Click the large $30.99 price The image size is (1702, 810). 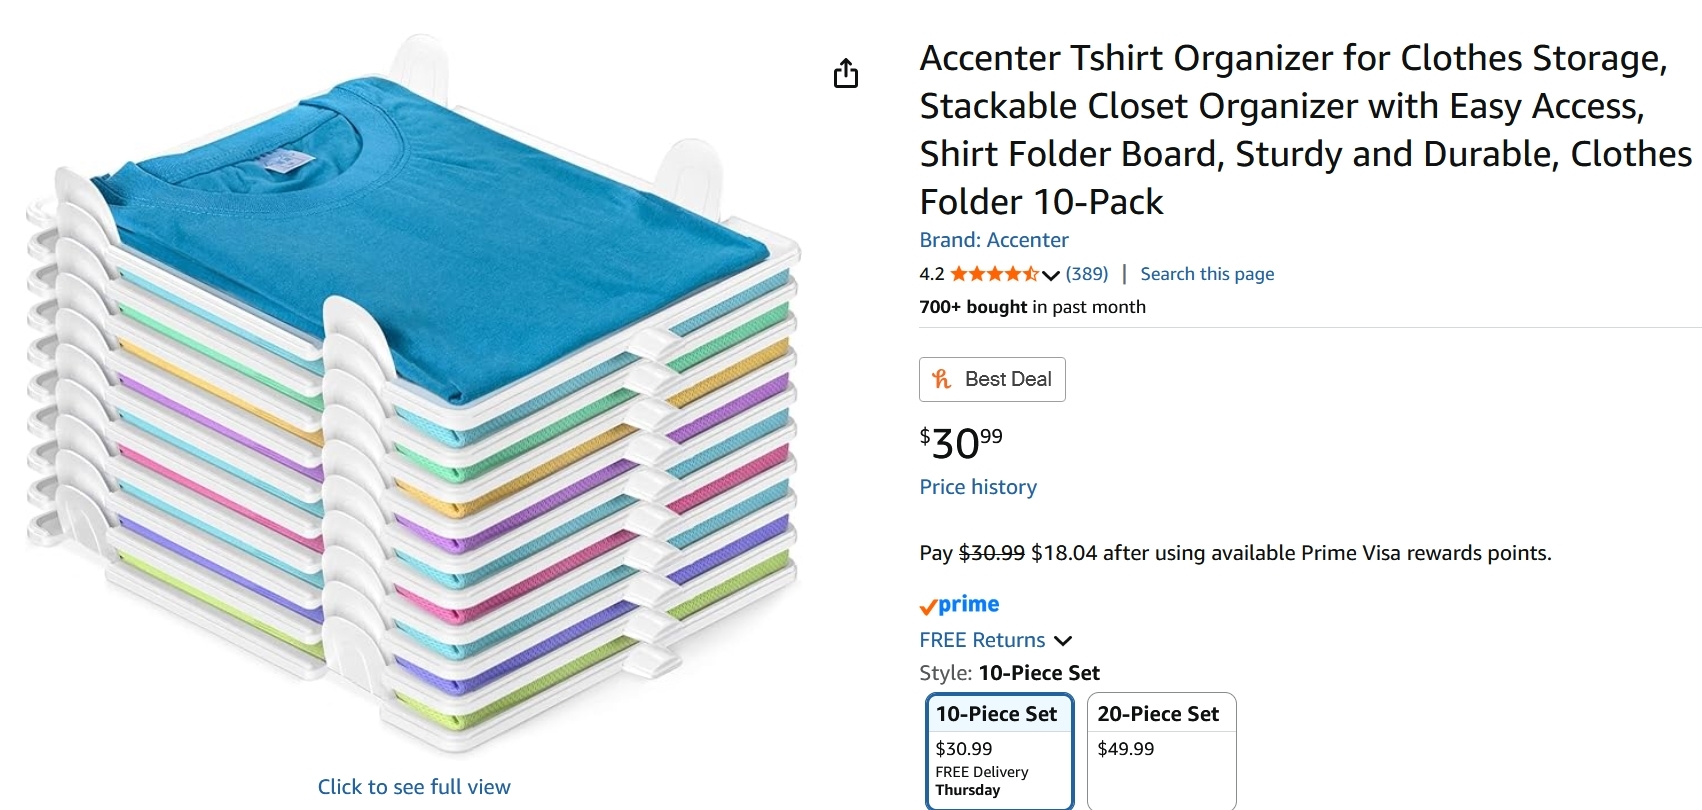pos(961,443)
